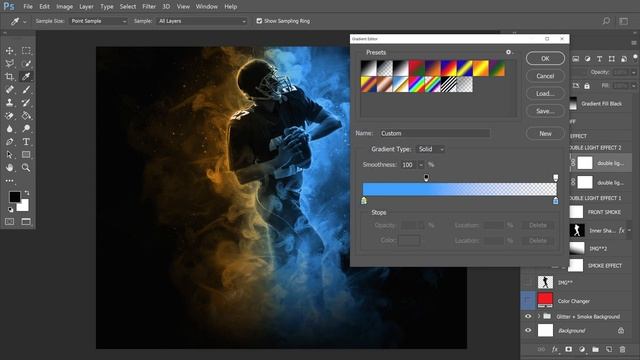640x360 pixels.
Task: Open workspace switcher icon
Action: [x=624, y=21]
